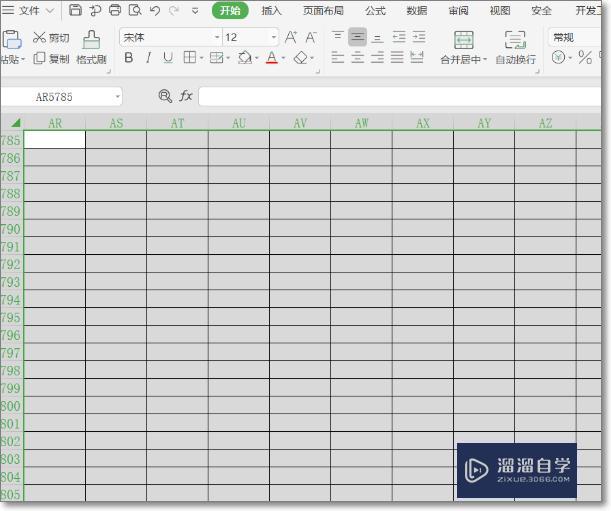611x511 pixels.
Task: Open the 页面布局 tab
Action: pyautogui.click(x=323, y=11)
